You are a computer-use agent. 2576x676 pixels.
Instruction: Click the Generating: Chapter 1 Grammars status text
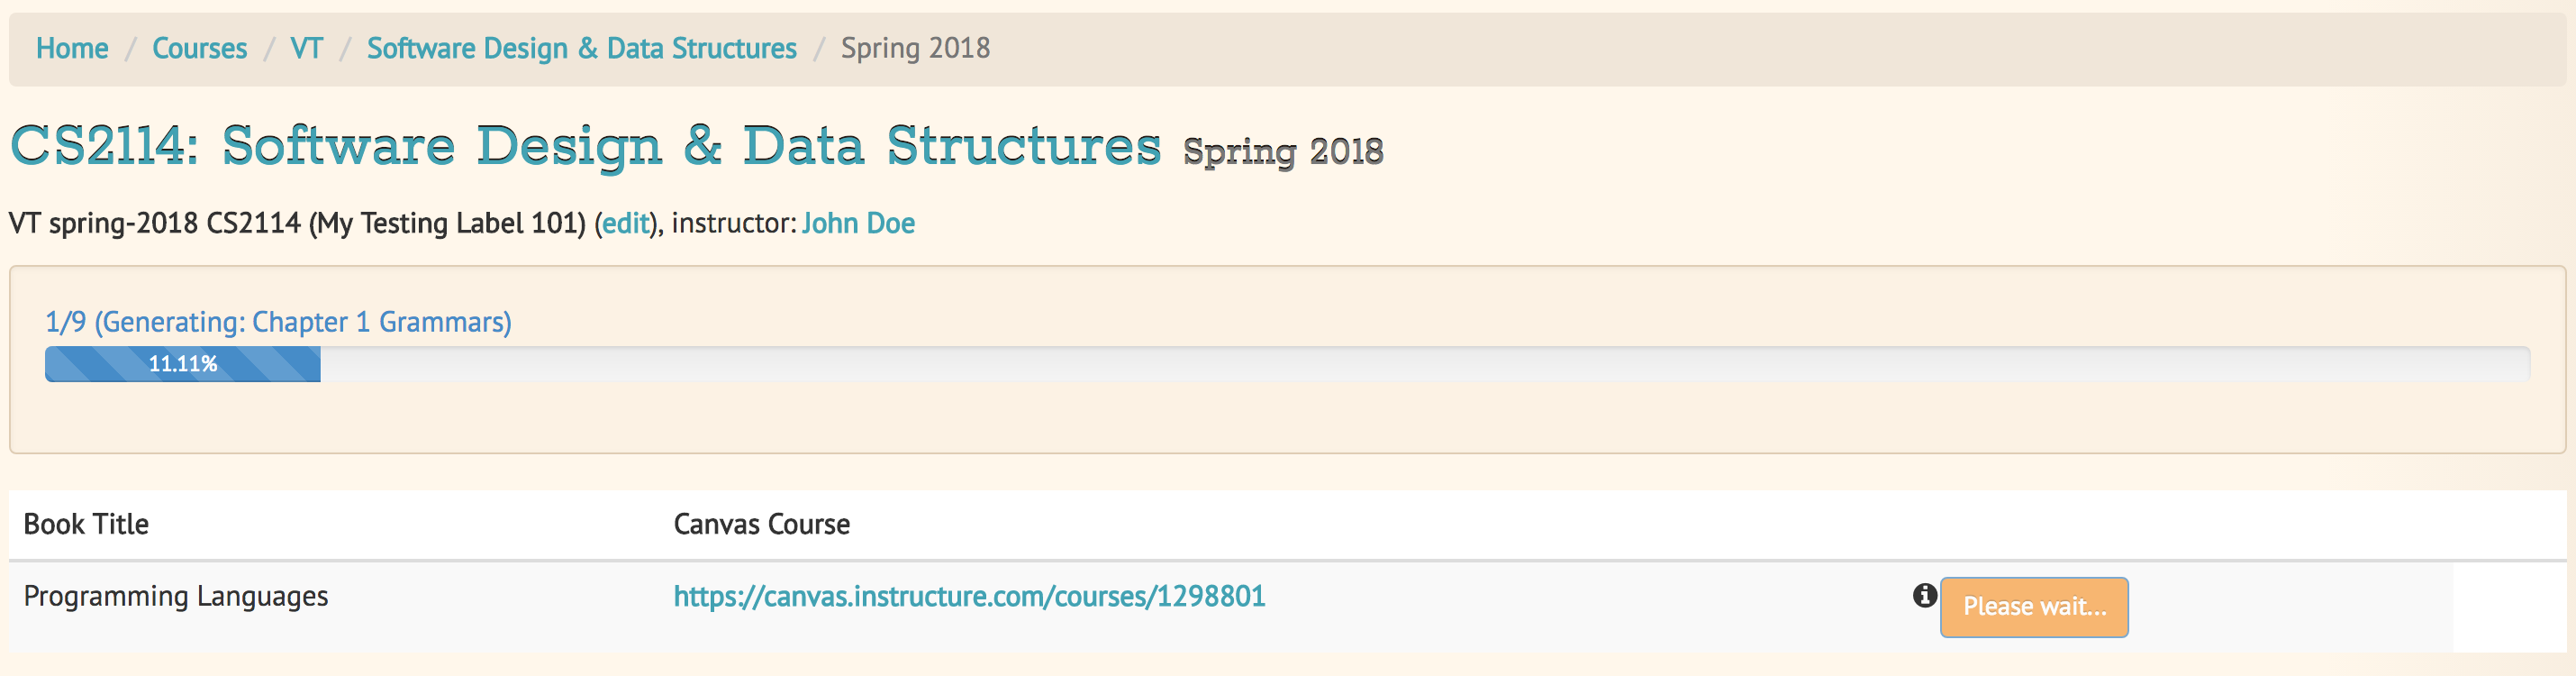278,322
